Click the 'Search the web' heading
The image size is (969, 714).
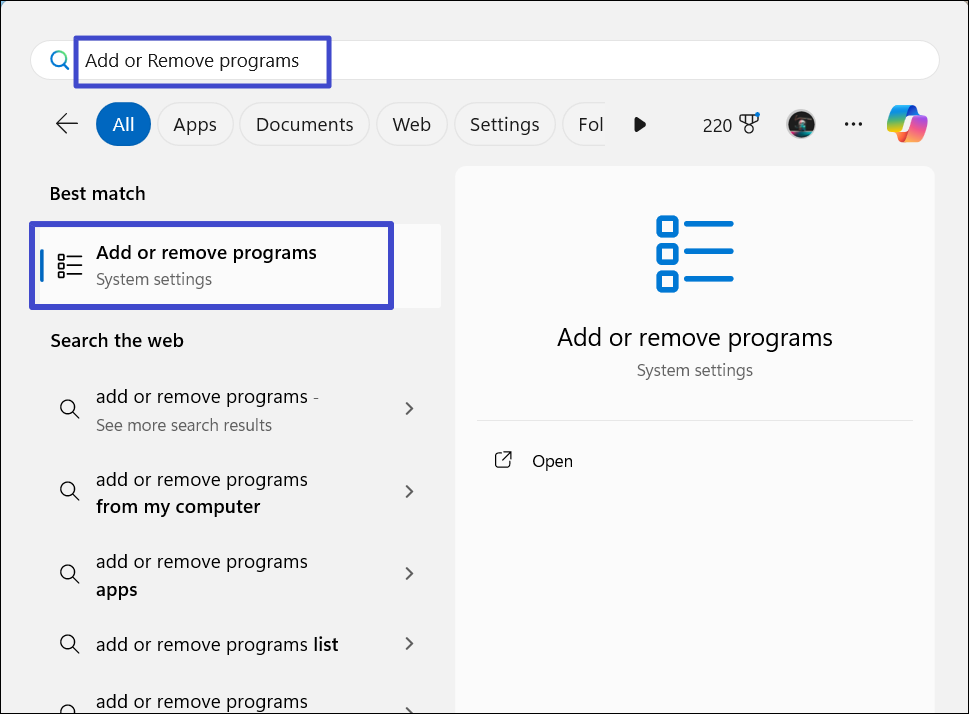117,341
